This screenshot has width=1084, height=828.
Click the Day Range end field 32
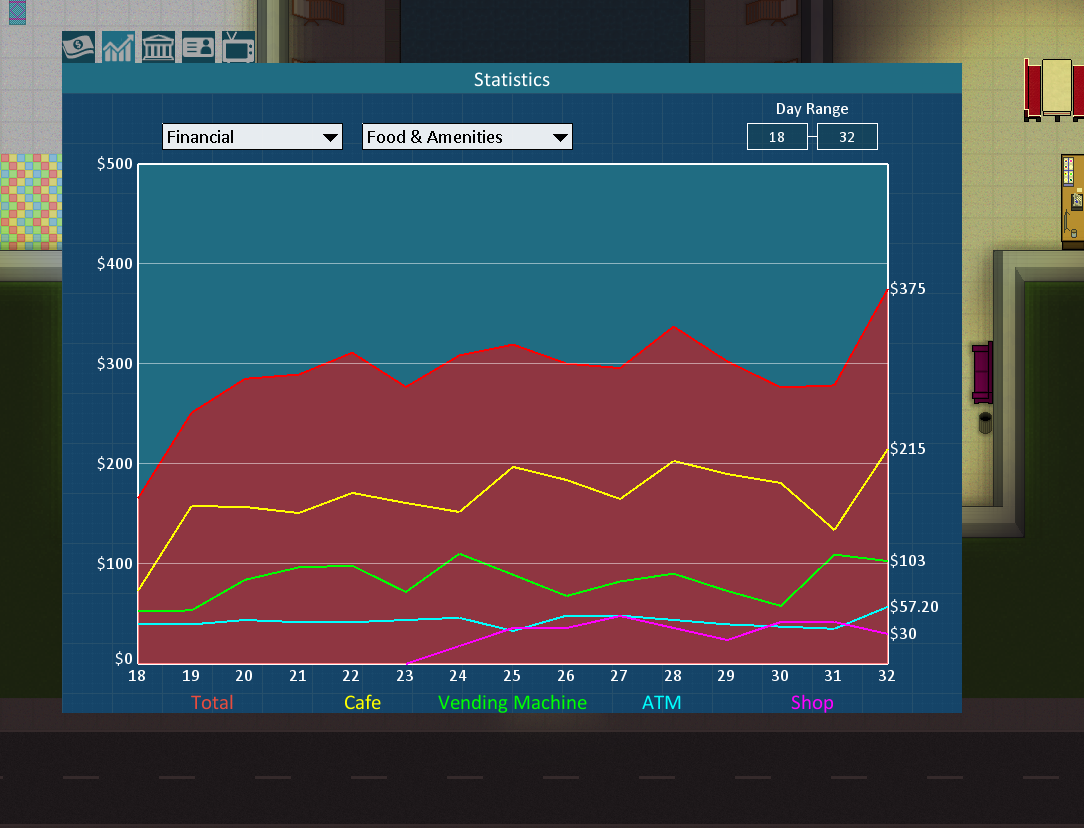[847, 137]
